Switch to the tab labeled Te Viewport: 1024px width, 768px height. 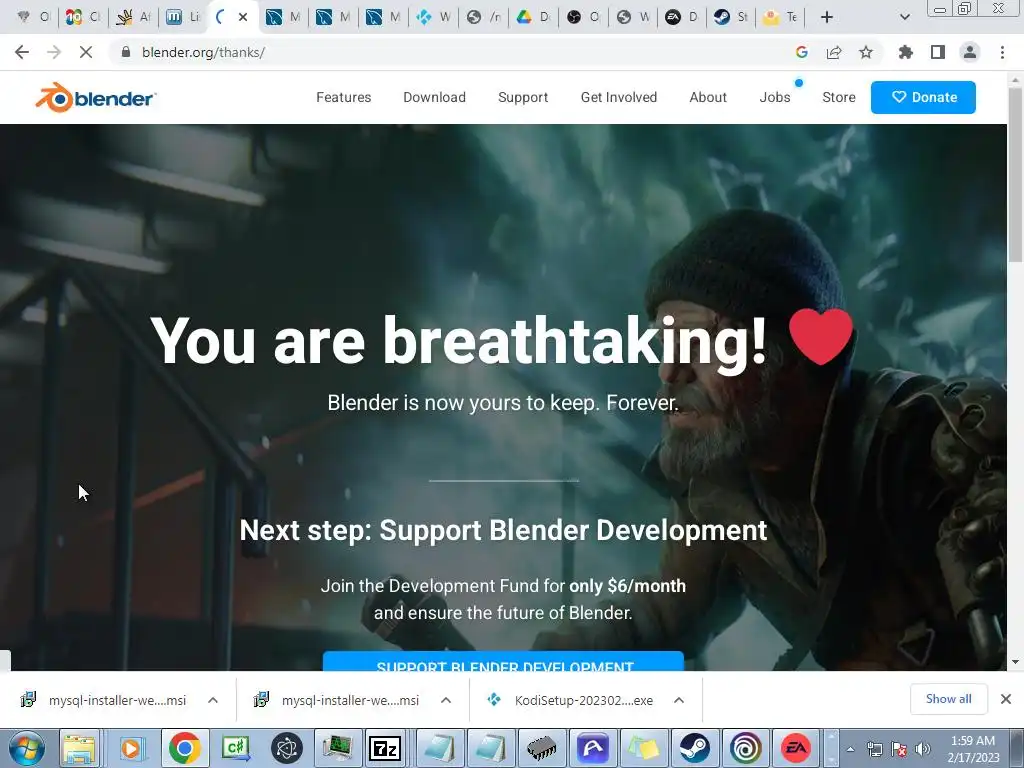point(780,17)
